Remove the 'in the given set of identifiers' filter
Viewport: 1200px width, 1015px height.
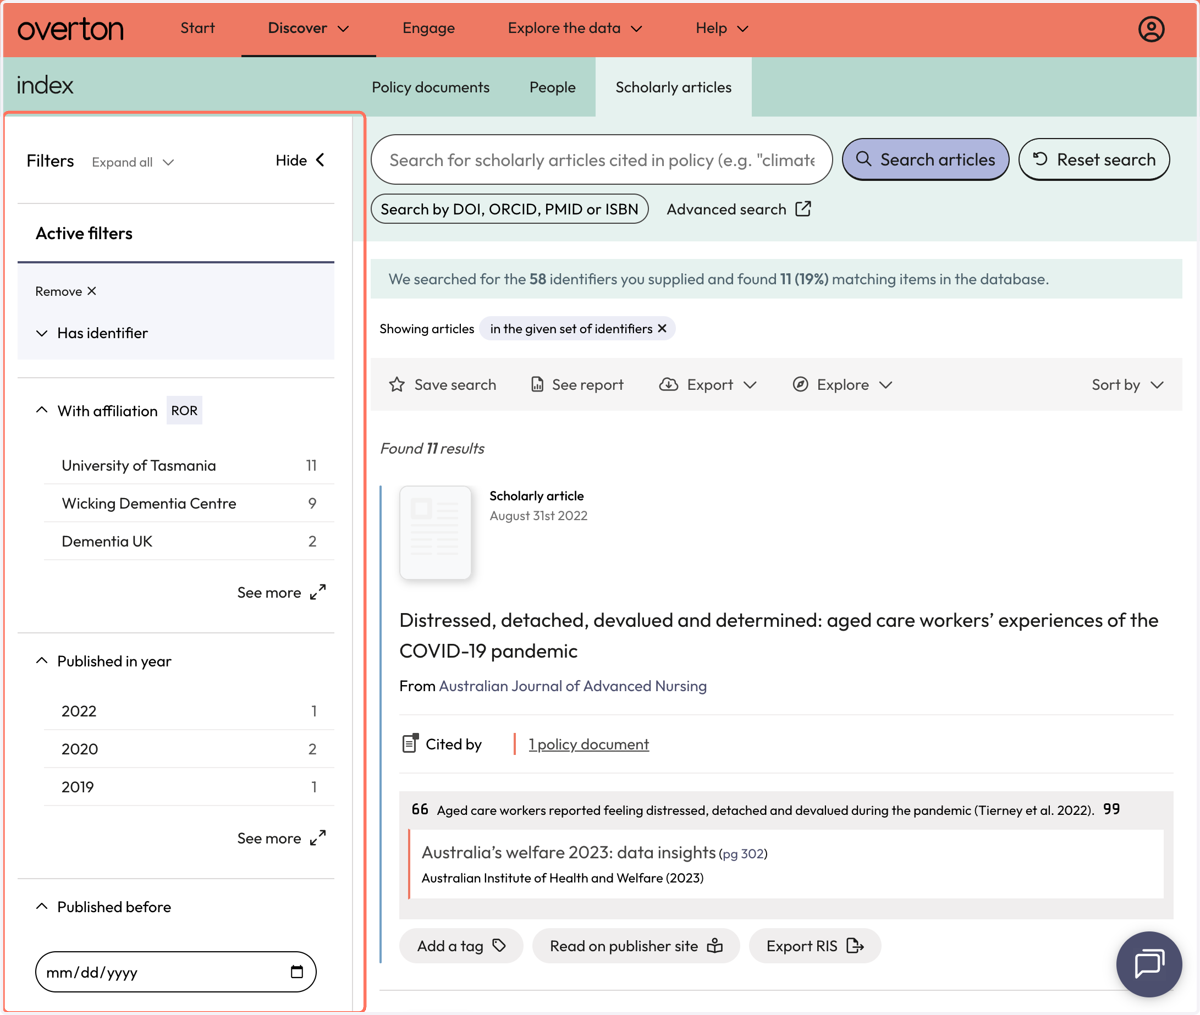click(662, 329)
